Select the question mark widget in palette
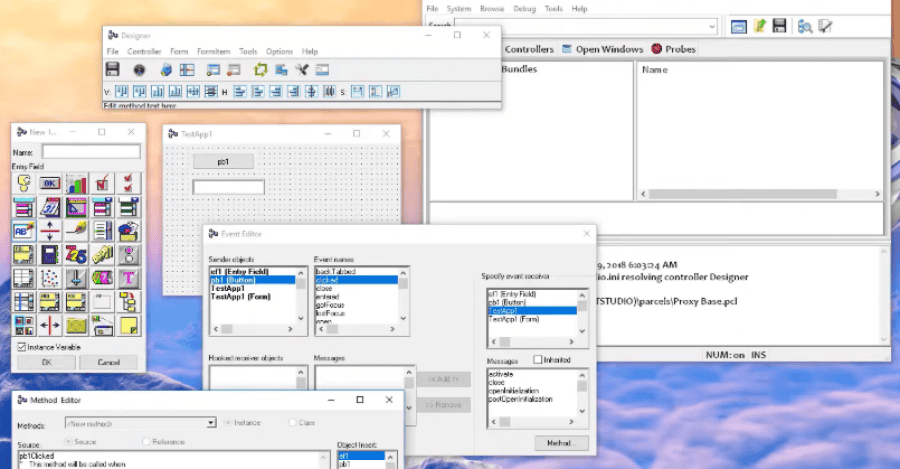Viewport: 900px width, 469px height. coord(24,184)
